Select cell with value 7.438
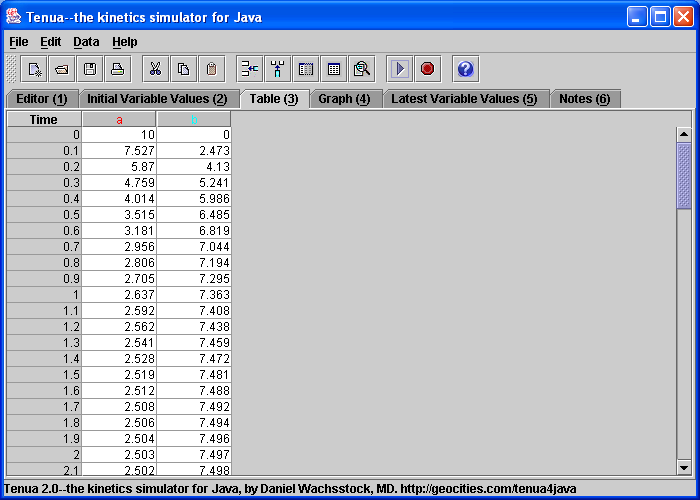Screen dimensions: 700x500 click(194, 327)
